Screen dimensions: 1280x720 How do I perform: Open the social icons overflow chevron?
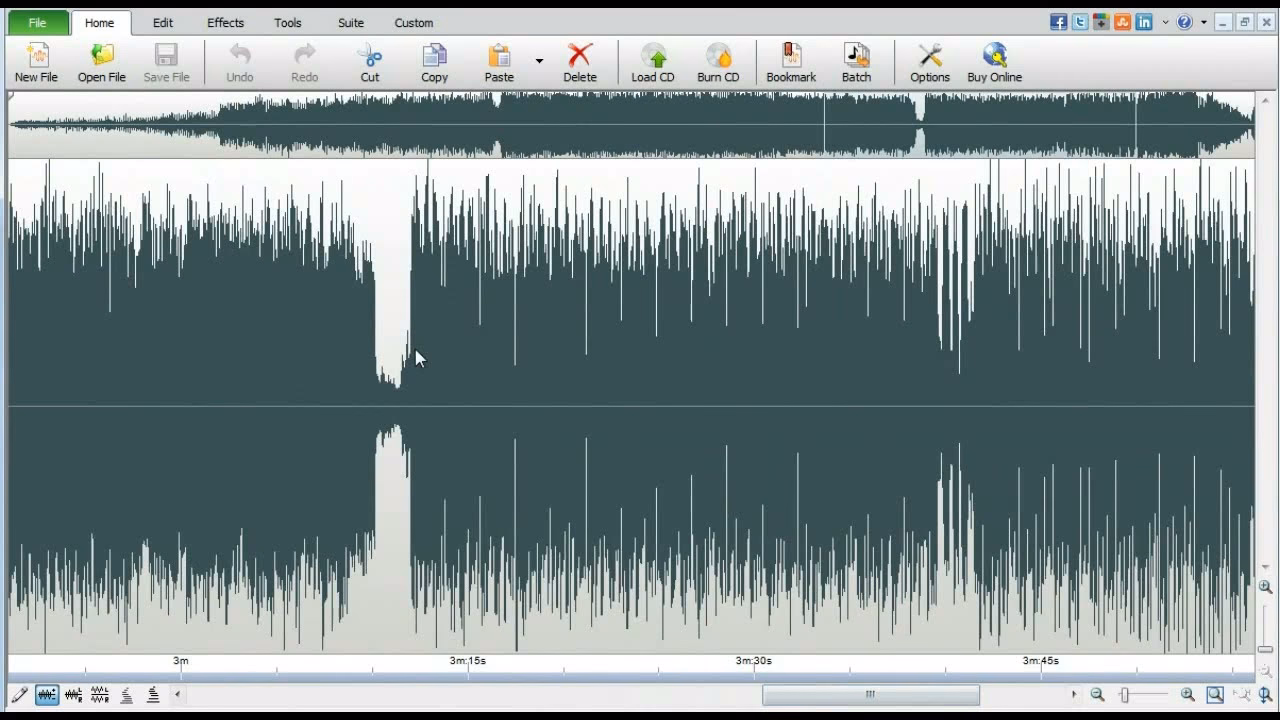click(x=1165, y=21)
